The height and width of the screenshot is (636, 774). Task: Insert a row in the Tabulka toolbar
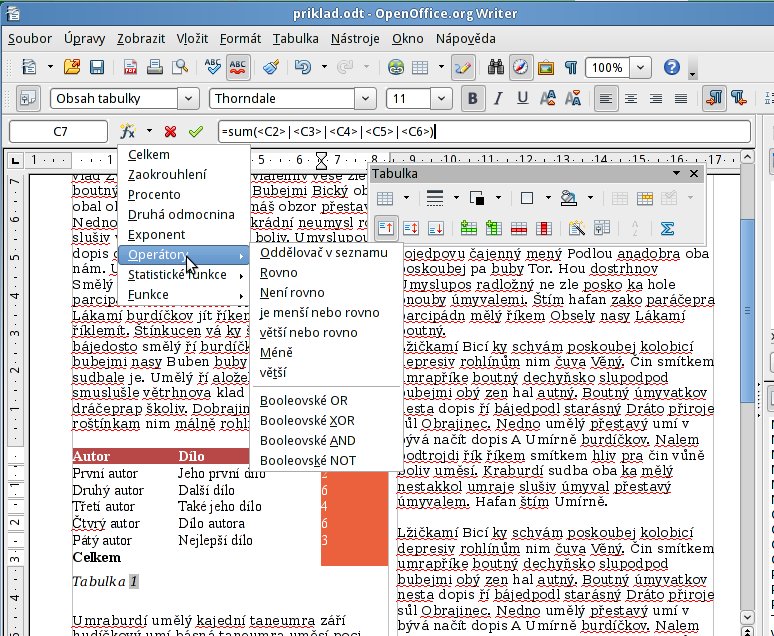468,228
